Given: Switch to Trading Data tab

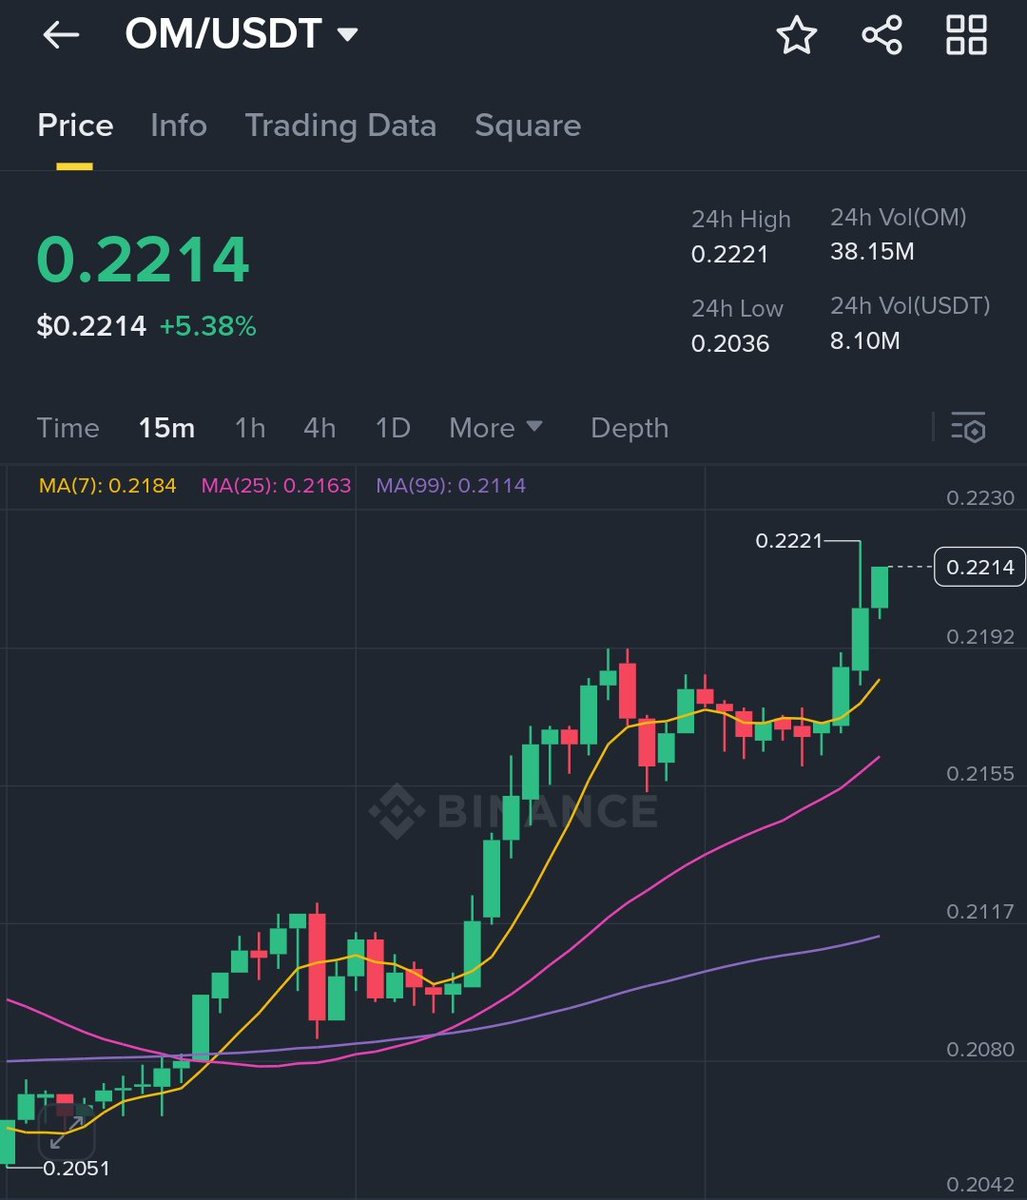Looking at the screenshot, I should point(340,126).
